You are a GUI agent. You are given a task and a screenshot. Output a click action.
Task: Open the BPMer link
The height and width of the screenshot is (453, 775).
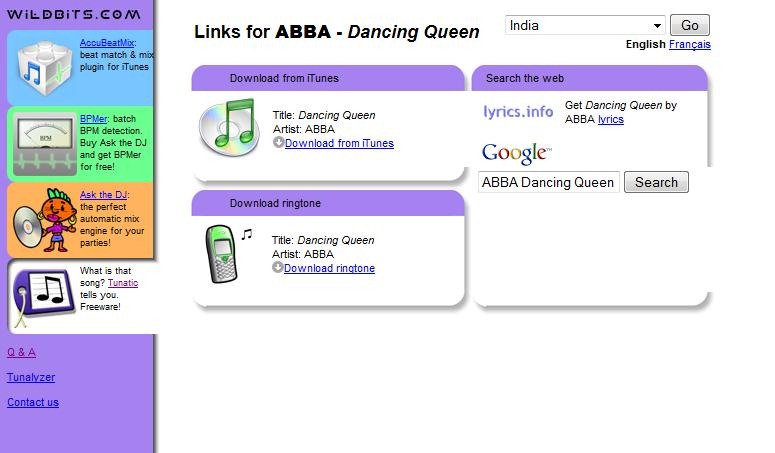[93, 119]
